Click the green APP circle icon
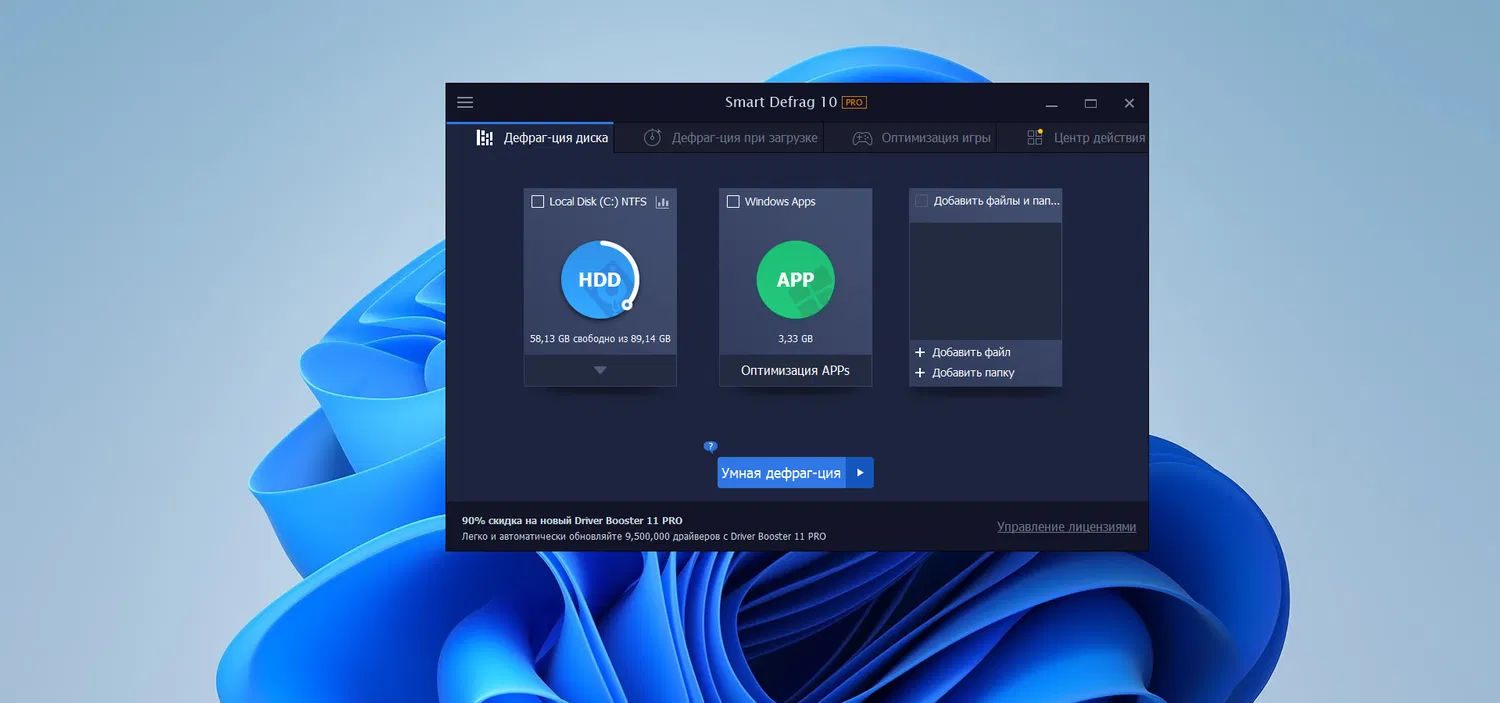The image size is (1500, 703). 795,280
